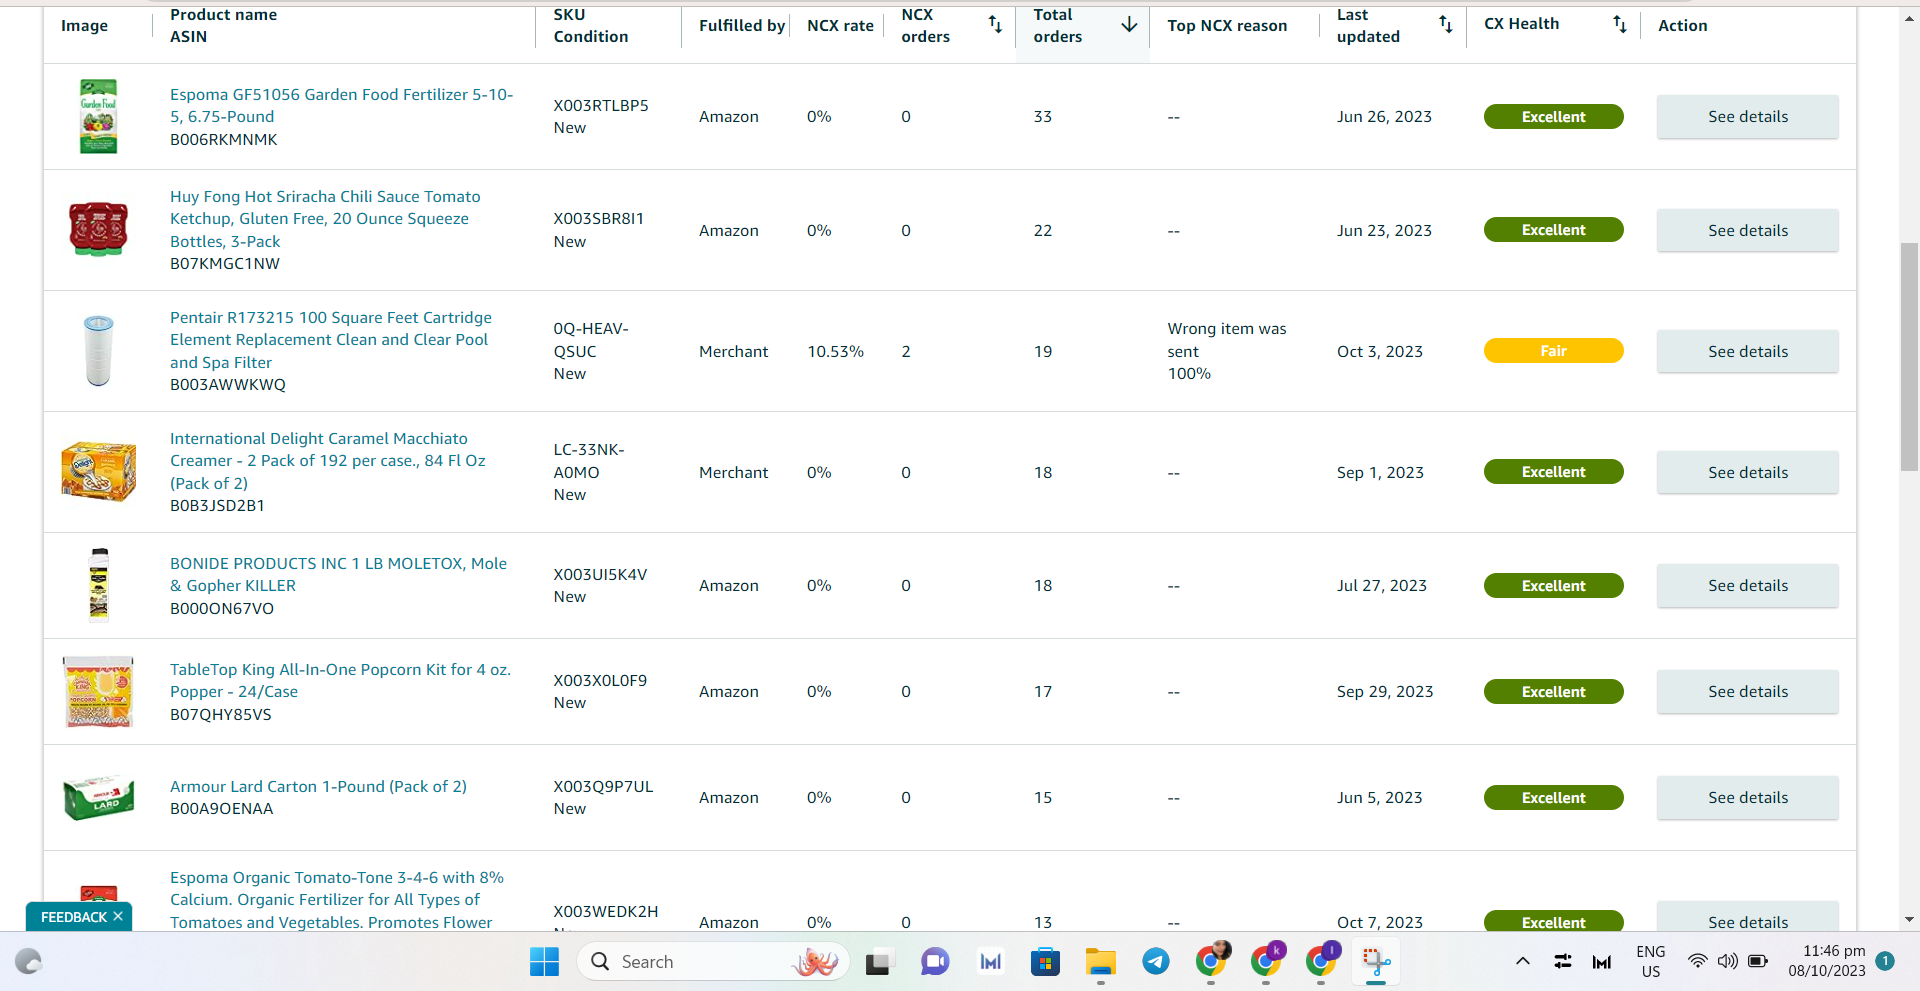The image size is (1920, 991).
Task: Open BONIDE PRODUCTS MOLETOX product link
Action: (x=338, y=575)
